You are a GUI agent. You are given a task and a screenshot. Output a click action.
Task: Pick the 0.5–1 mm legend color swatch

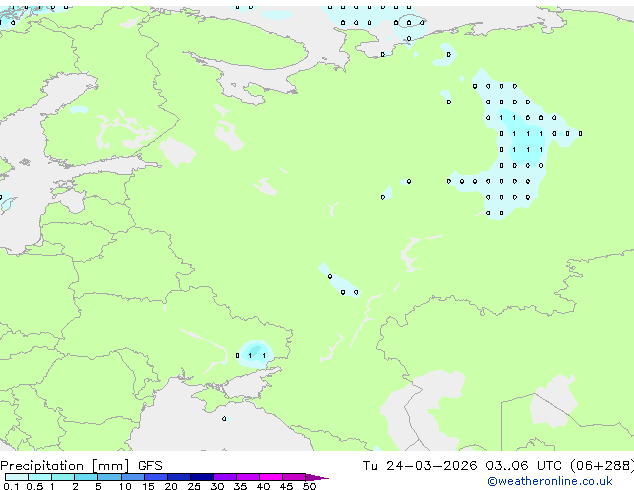40,477
